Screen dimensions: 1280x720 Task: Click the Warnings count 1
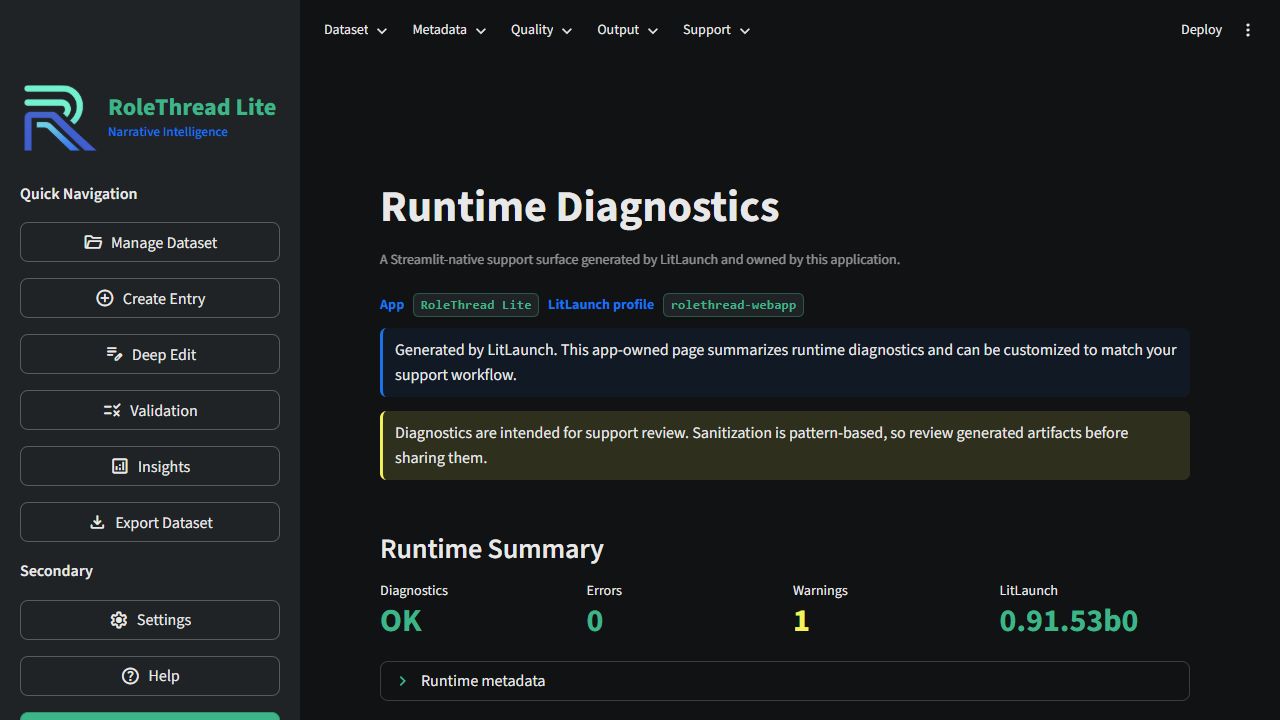(x=801, y=621)
